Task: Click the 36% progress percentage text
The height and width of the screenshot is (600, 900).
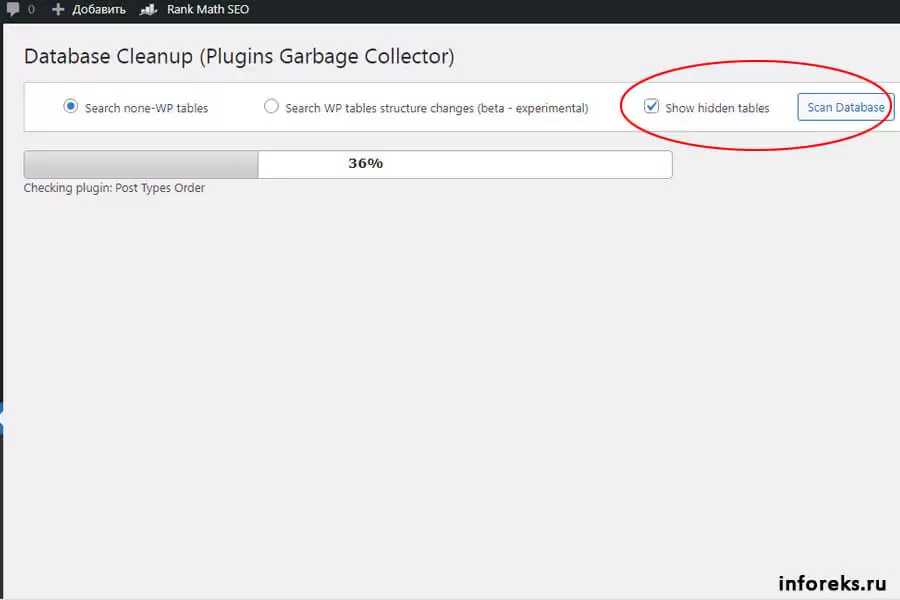Action: [x=365, y=164]
